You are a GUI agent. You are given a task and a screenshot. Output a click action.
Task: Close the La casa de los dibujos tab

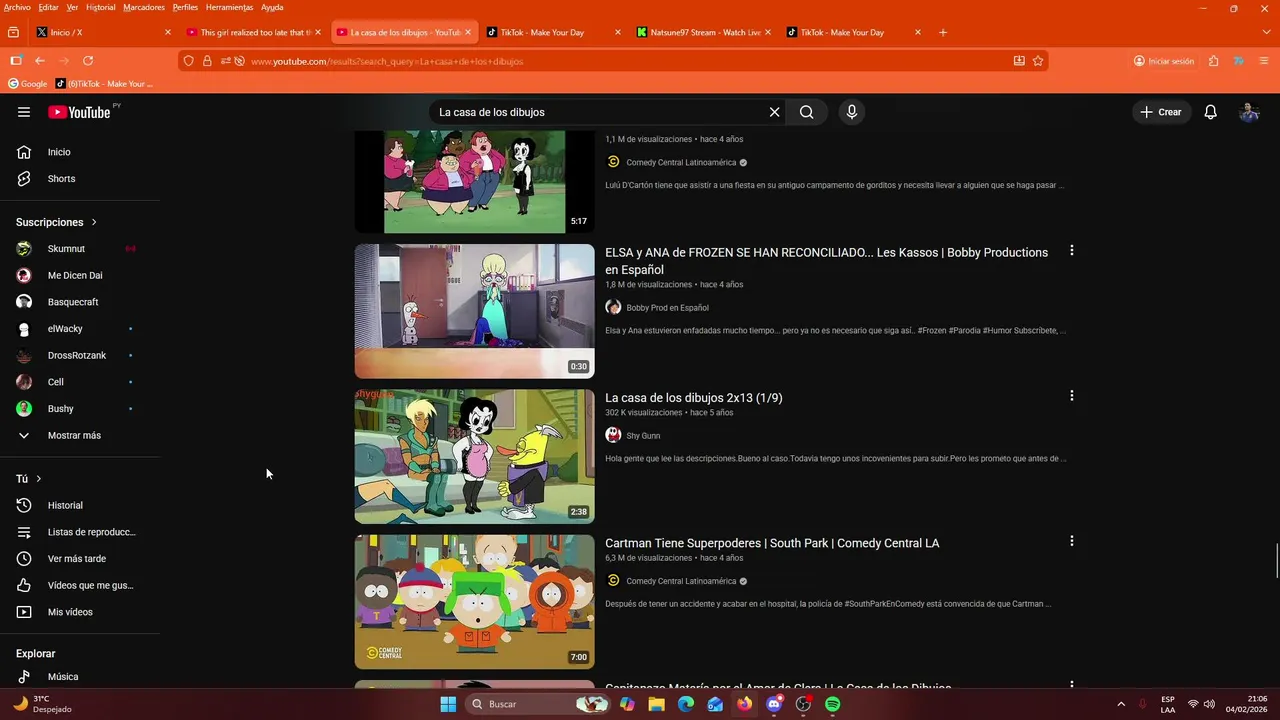[x=468, y=32]
